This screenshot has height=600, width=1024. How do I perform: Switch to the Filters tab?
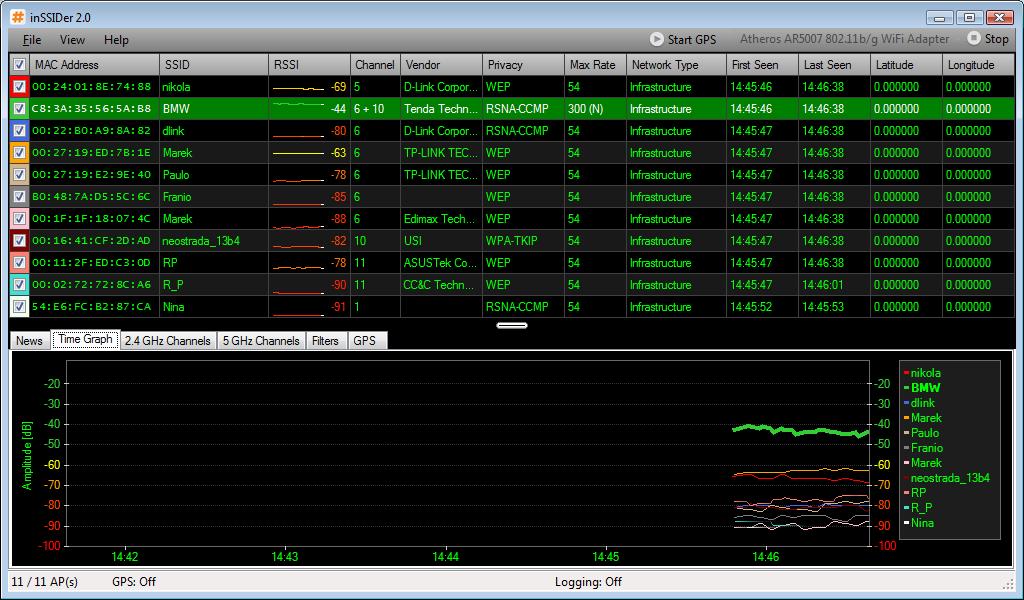[325, 341]
